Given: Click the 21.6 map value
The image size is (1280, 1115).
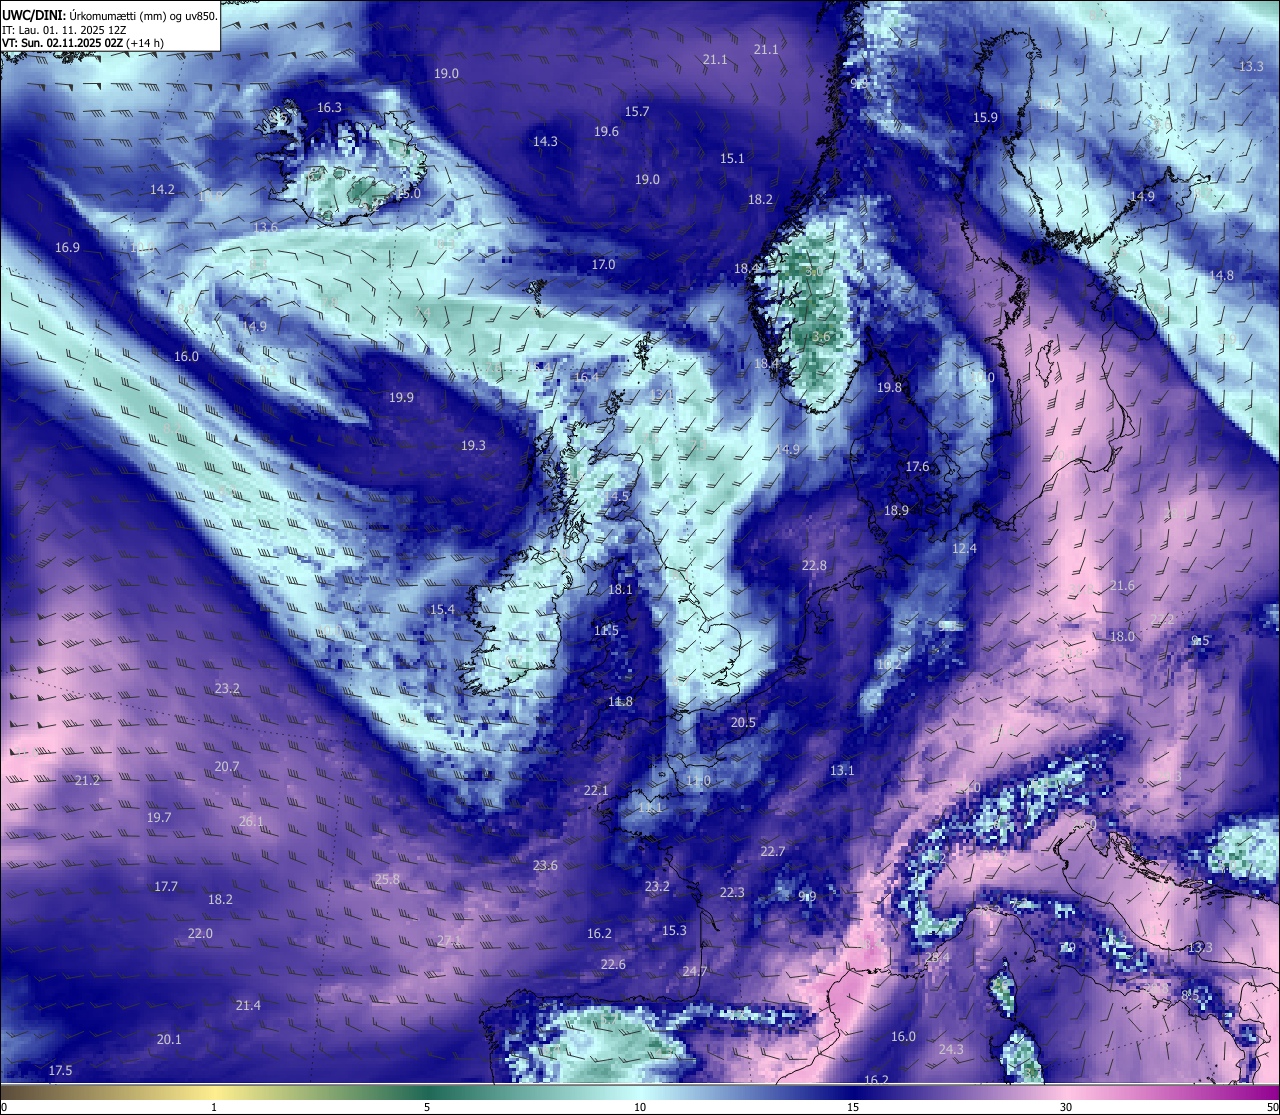Looking at the screenshot, I should click(1122, 586).
